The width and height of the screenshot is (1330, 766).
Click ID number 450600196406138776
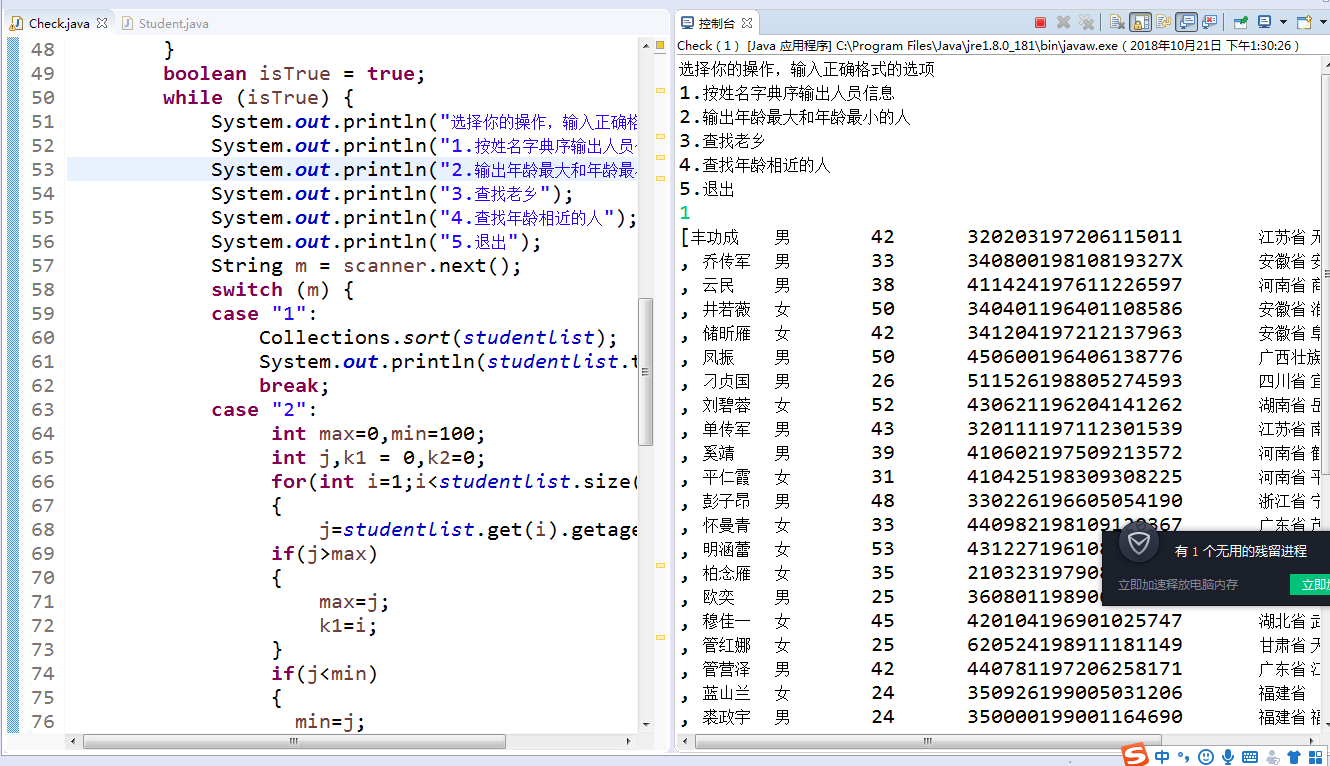tap(1074, 357)
